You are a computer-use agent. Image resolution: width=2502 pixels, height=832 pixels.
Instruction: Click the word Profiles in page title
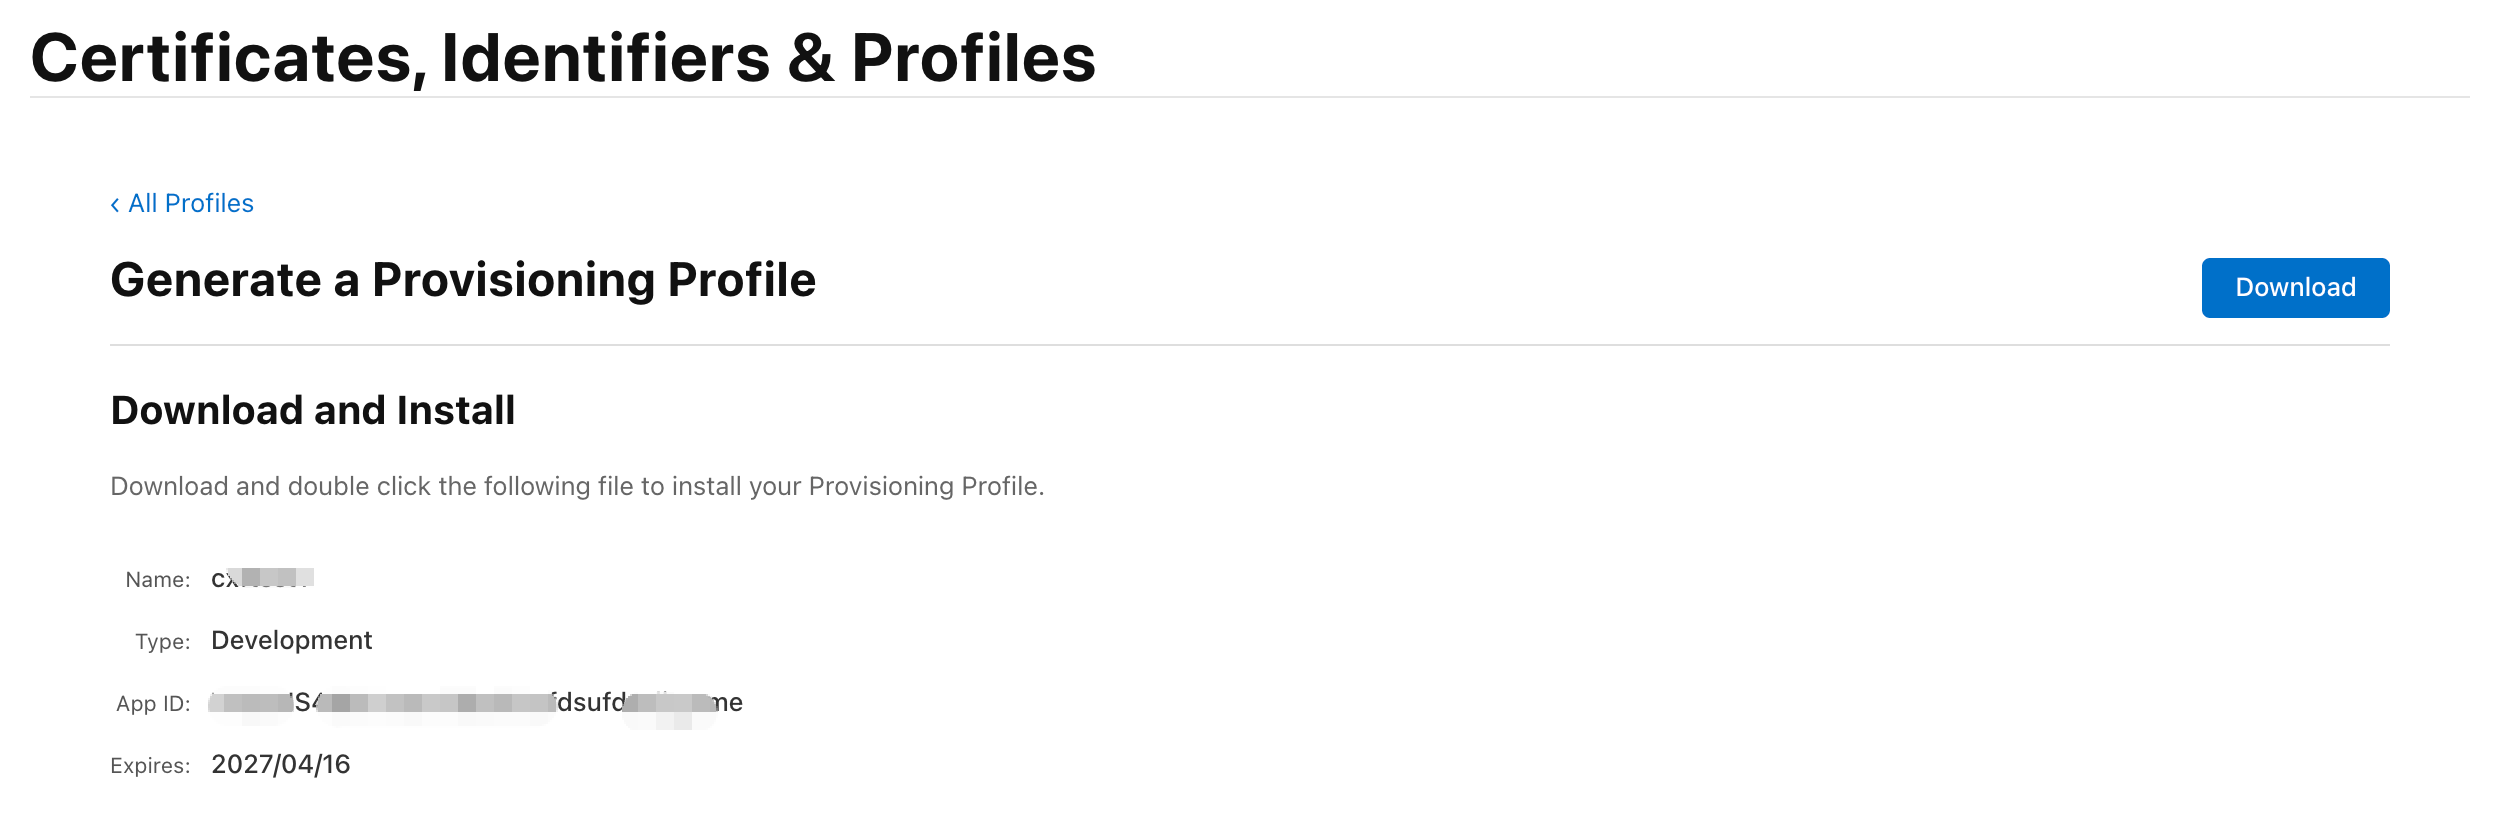pos(973,58)
